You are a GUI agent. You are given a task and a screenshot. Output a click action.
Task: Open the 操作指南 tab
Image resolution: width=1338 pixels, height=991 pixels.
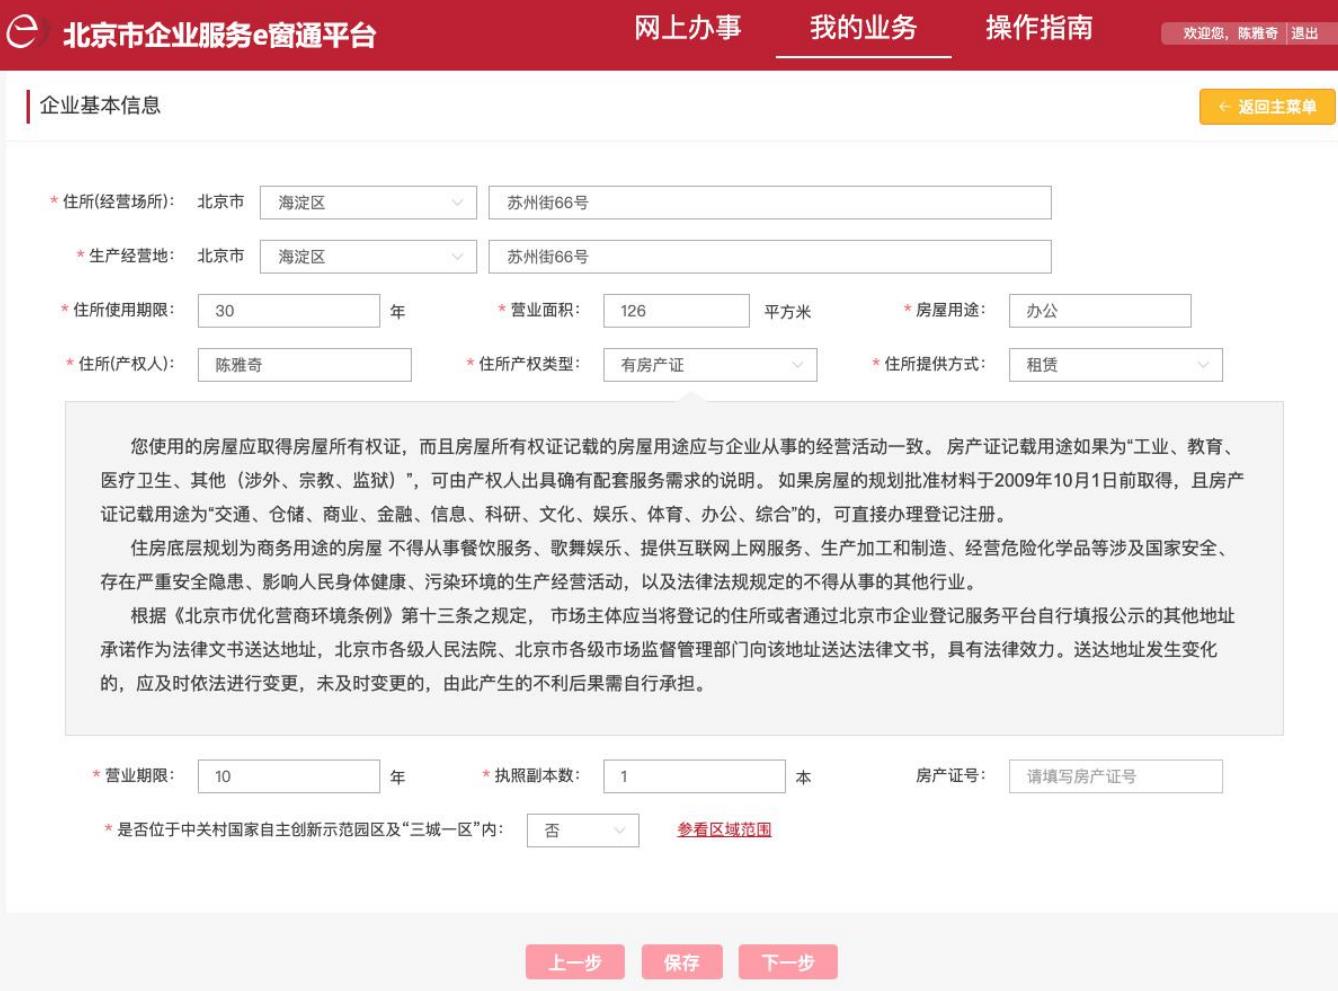pyautogui.click(x=1039, y=28)
